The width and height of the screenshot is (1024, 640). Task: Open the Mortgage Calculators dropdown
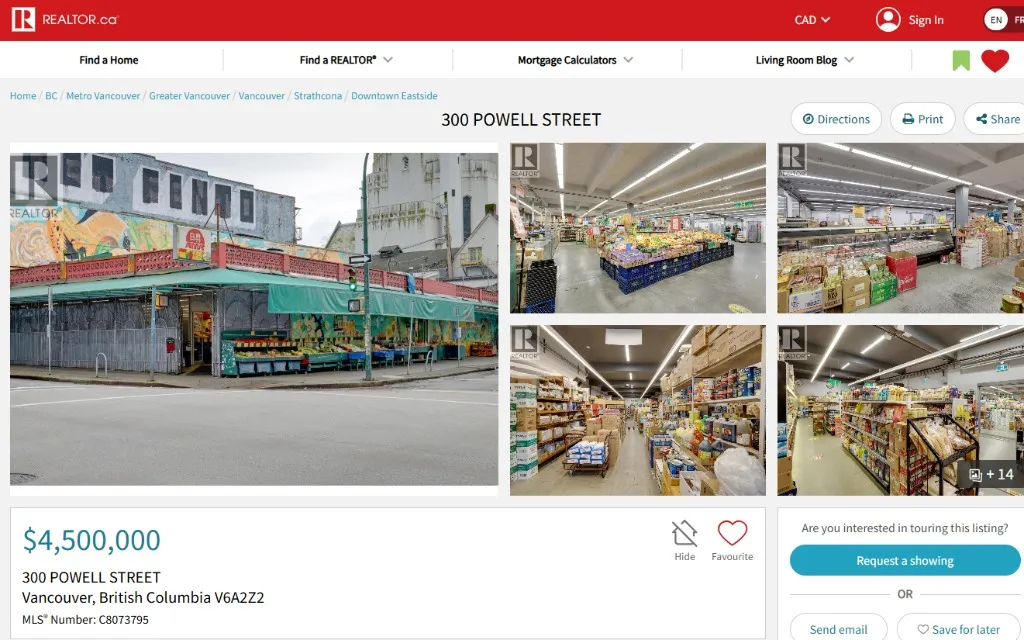coord(575,60)
